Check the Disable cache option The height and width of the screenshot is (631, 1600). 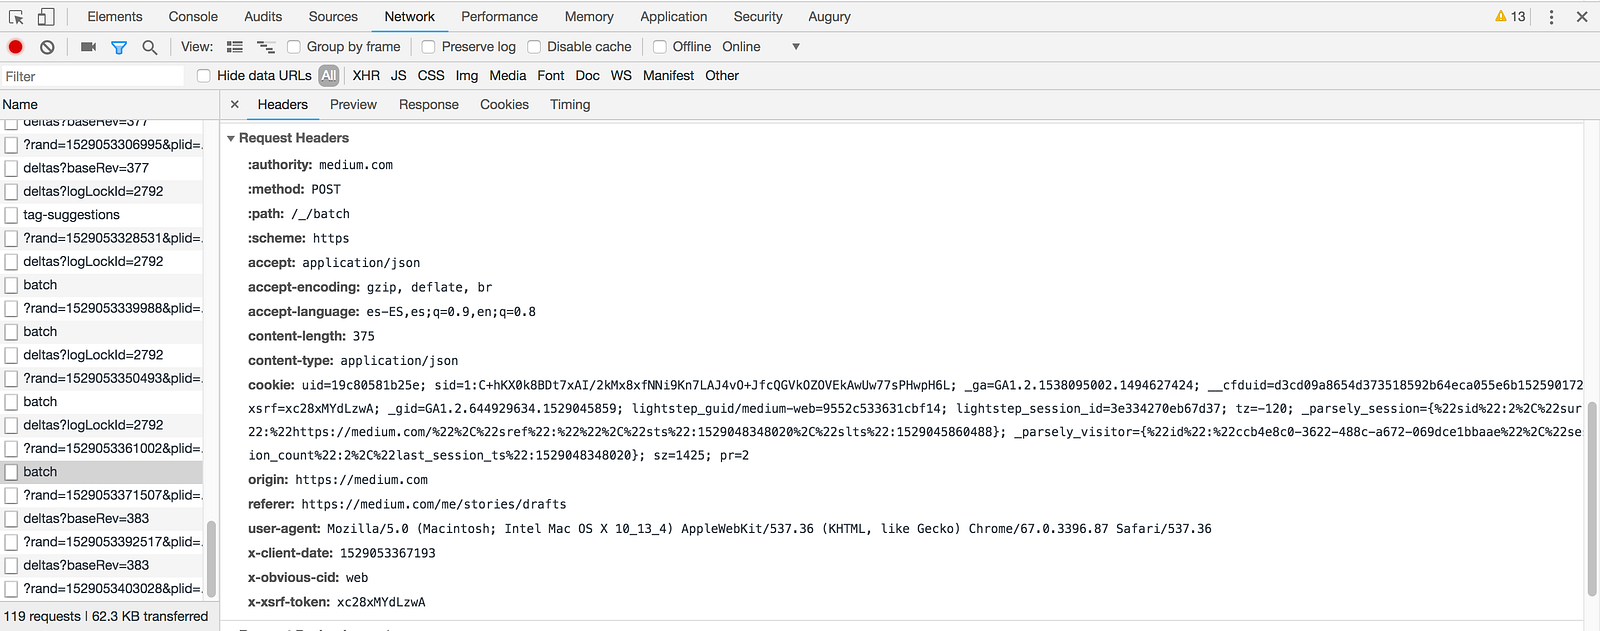click(x=534, y=47)
